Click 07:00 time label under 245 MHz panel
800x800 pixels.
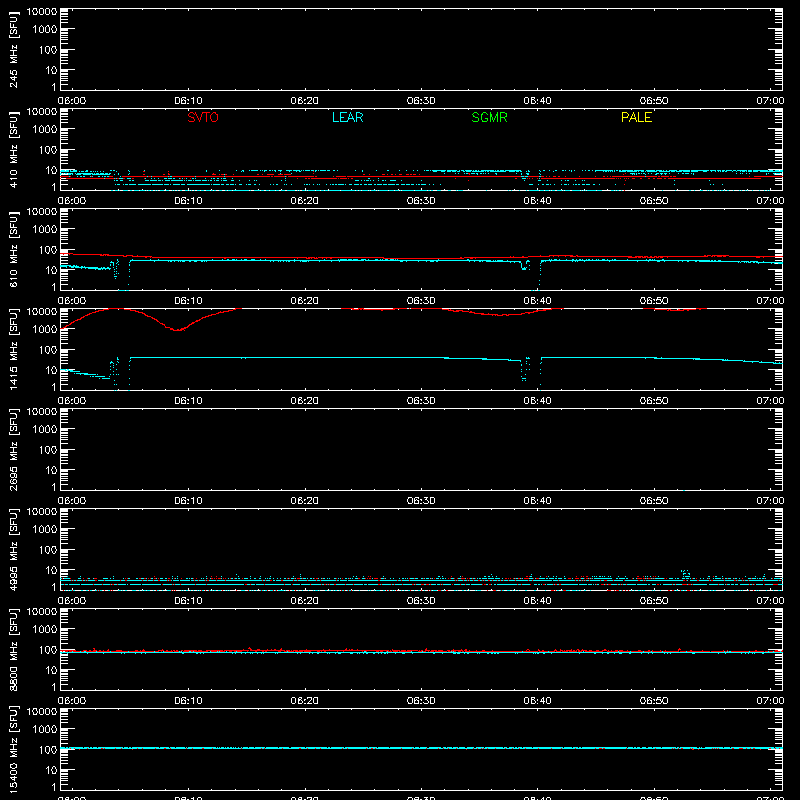(770, 101)
